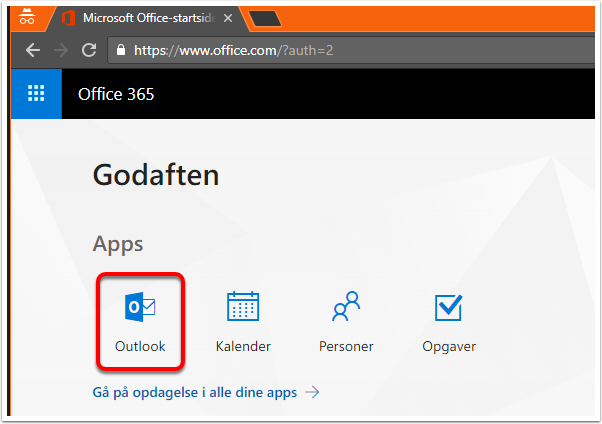
Task: Open the Kalender app
Action: [243, 322]
